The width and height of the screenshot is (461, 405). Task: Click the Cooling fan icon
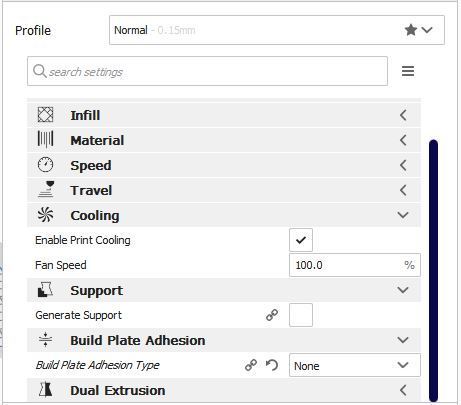[x=45, y=215]
